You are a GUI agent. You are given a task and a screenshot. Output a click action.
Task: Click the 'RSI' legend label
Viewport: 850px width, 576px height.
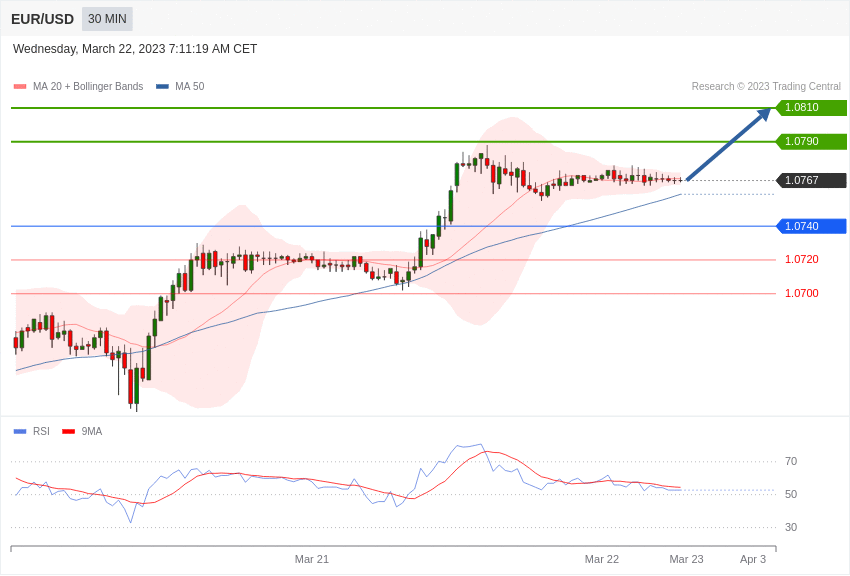coord(41,431)
